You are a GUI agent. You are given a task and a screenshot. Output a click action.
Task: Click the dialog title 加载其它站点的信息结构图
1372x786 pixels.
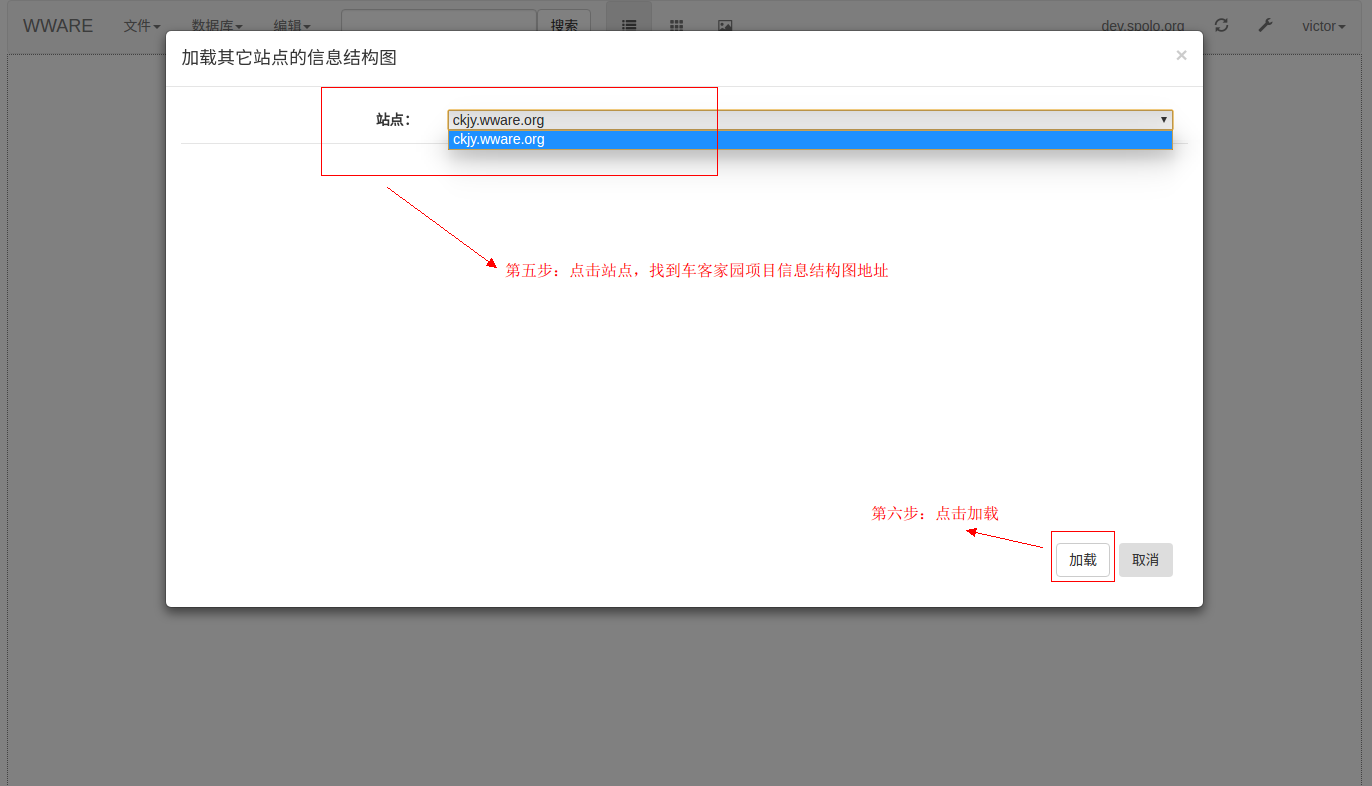(x=289, y=58)
